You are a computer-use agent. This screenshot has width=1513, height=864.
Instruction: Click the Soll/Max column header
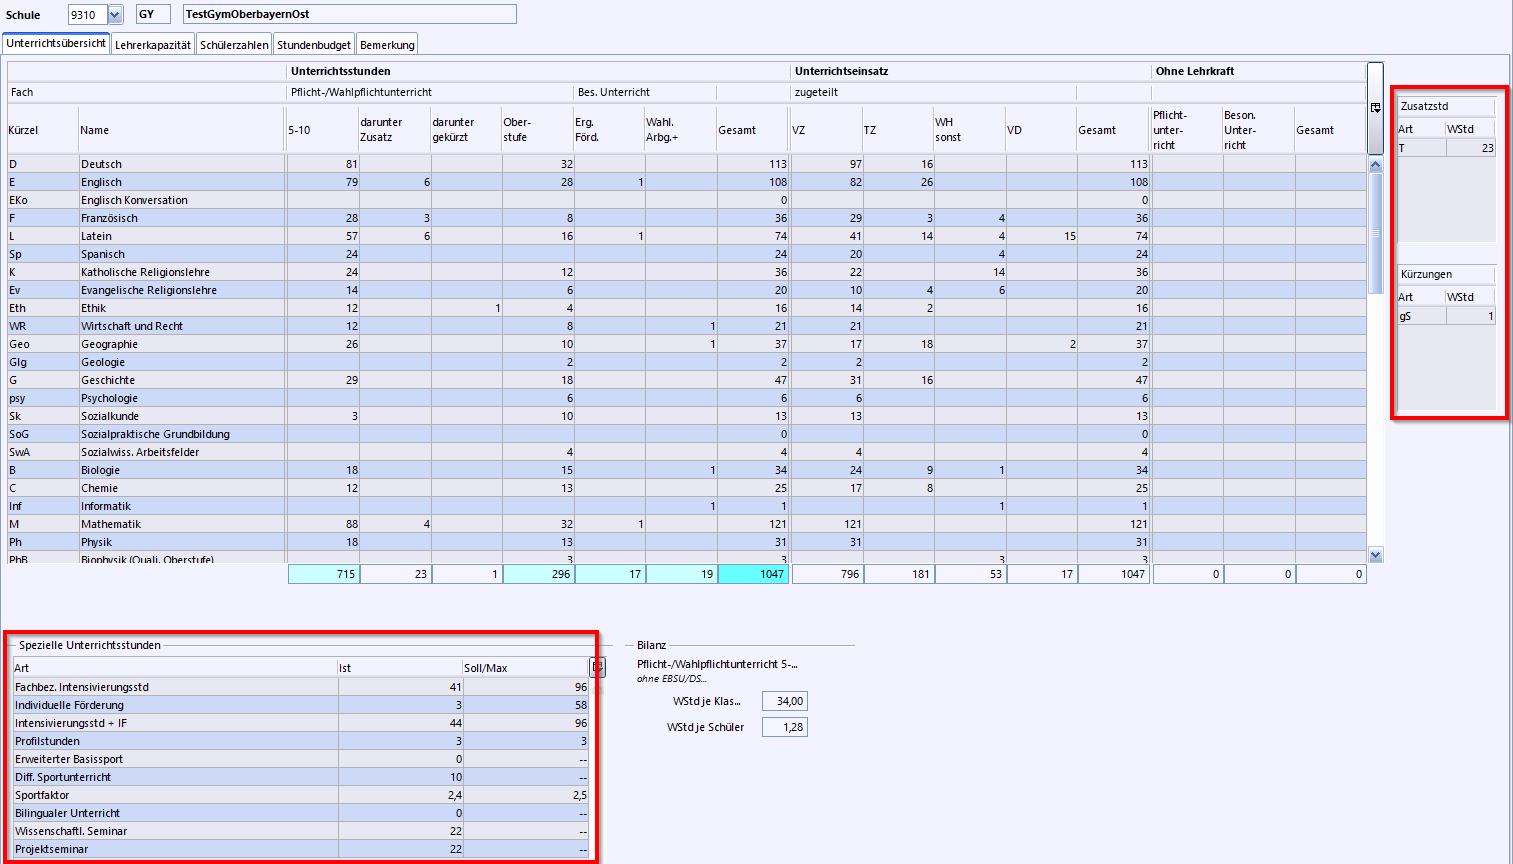pyautogui.click(x=526, y=668)
